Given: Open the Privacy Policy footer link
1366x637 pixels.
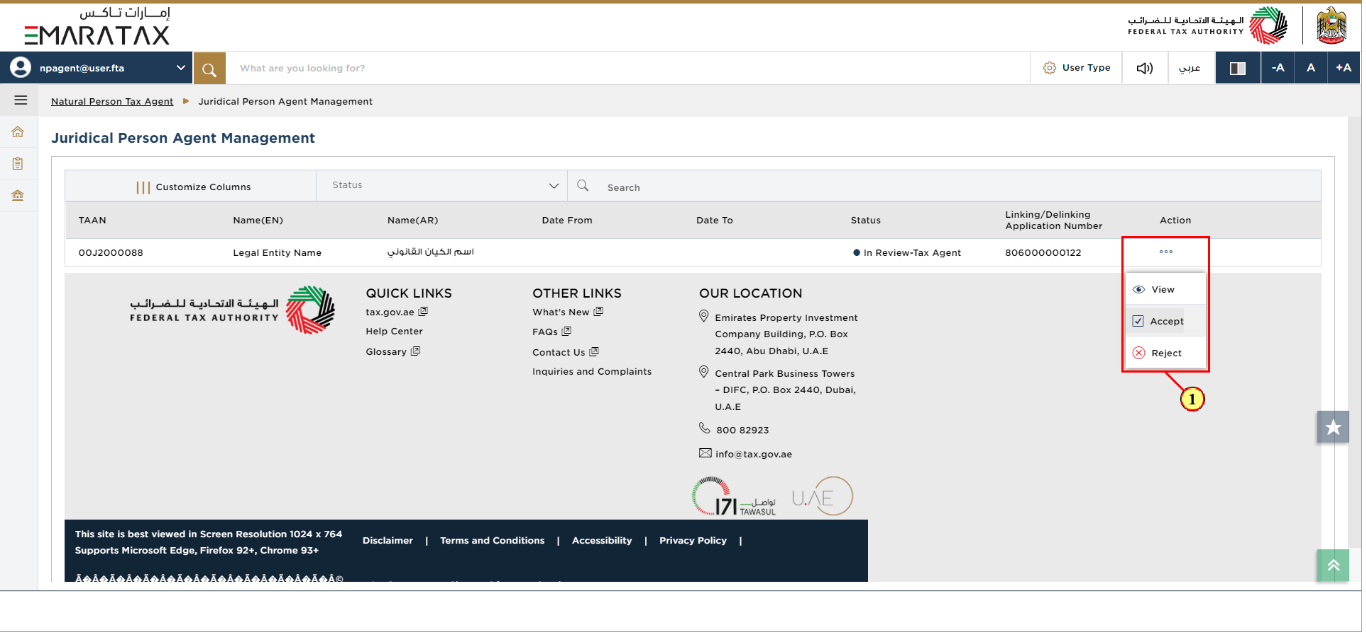Looking at the screenshot, I should click(x=693, y=540).
